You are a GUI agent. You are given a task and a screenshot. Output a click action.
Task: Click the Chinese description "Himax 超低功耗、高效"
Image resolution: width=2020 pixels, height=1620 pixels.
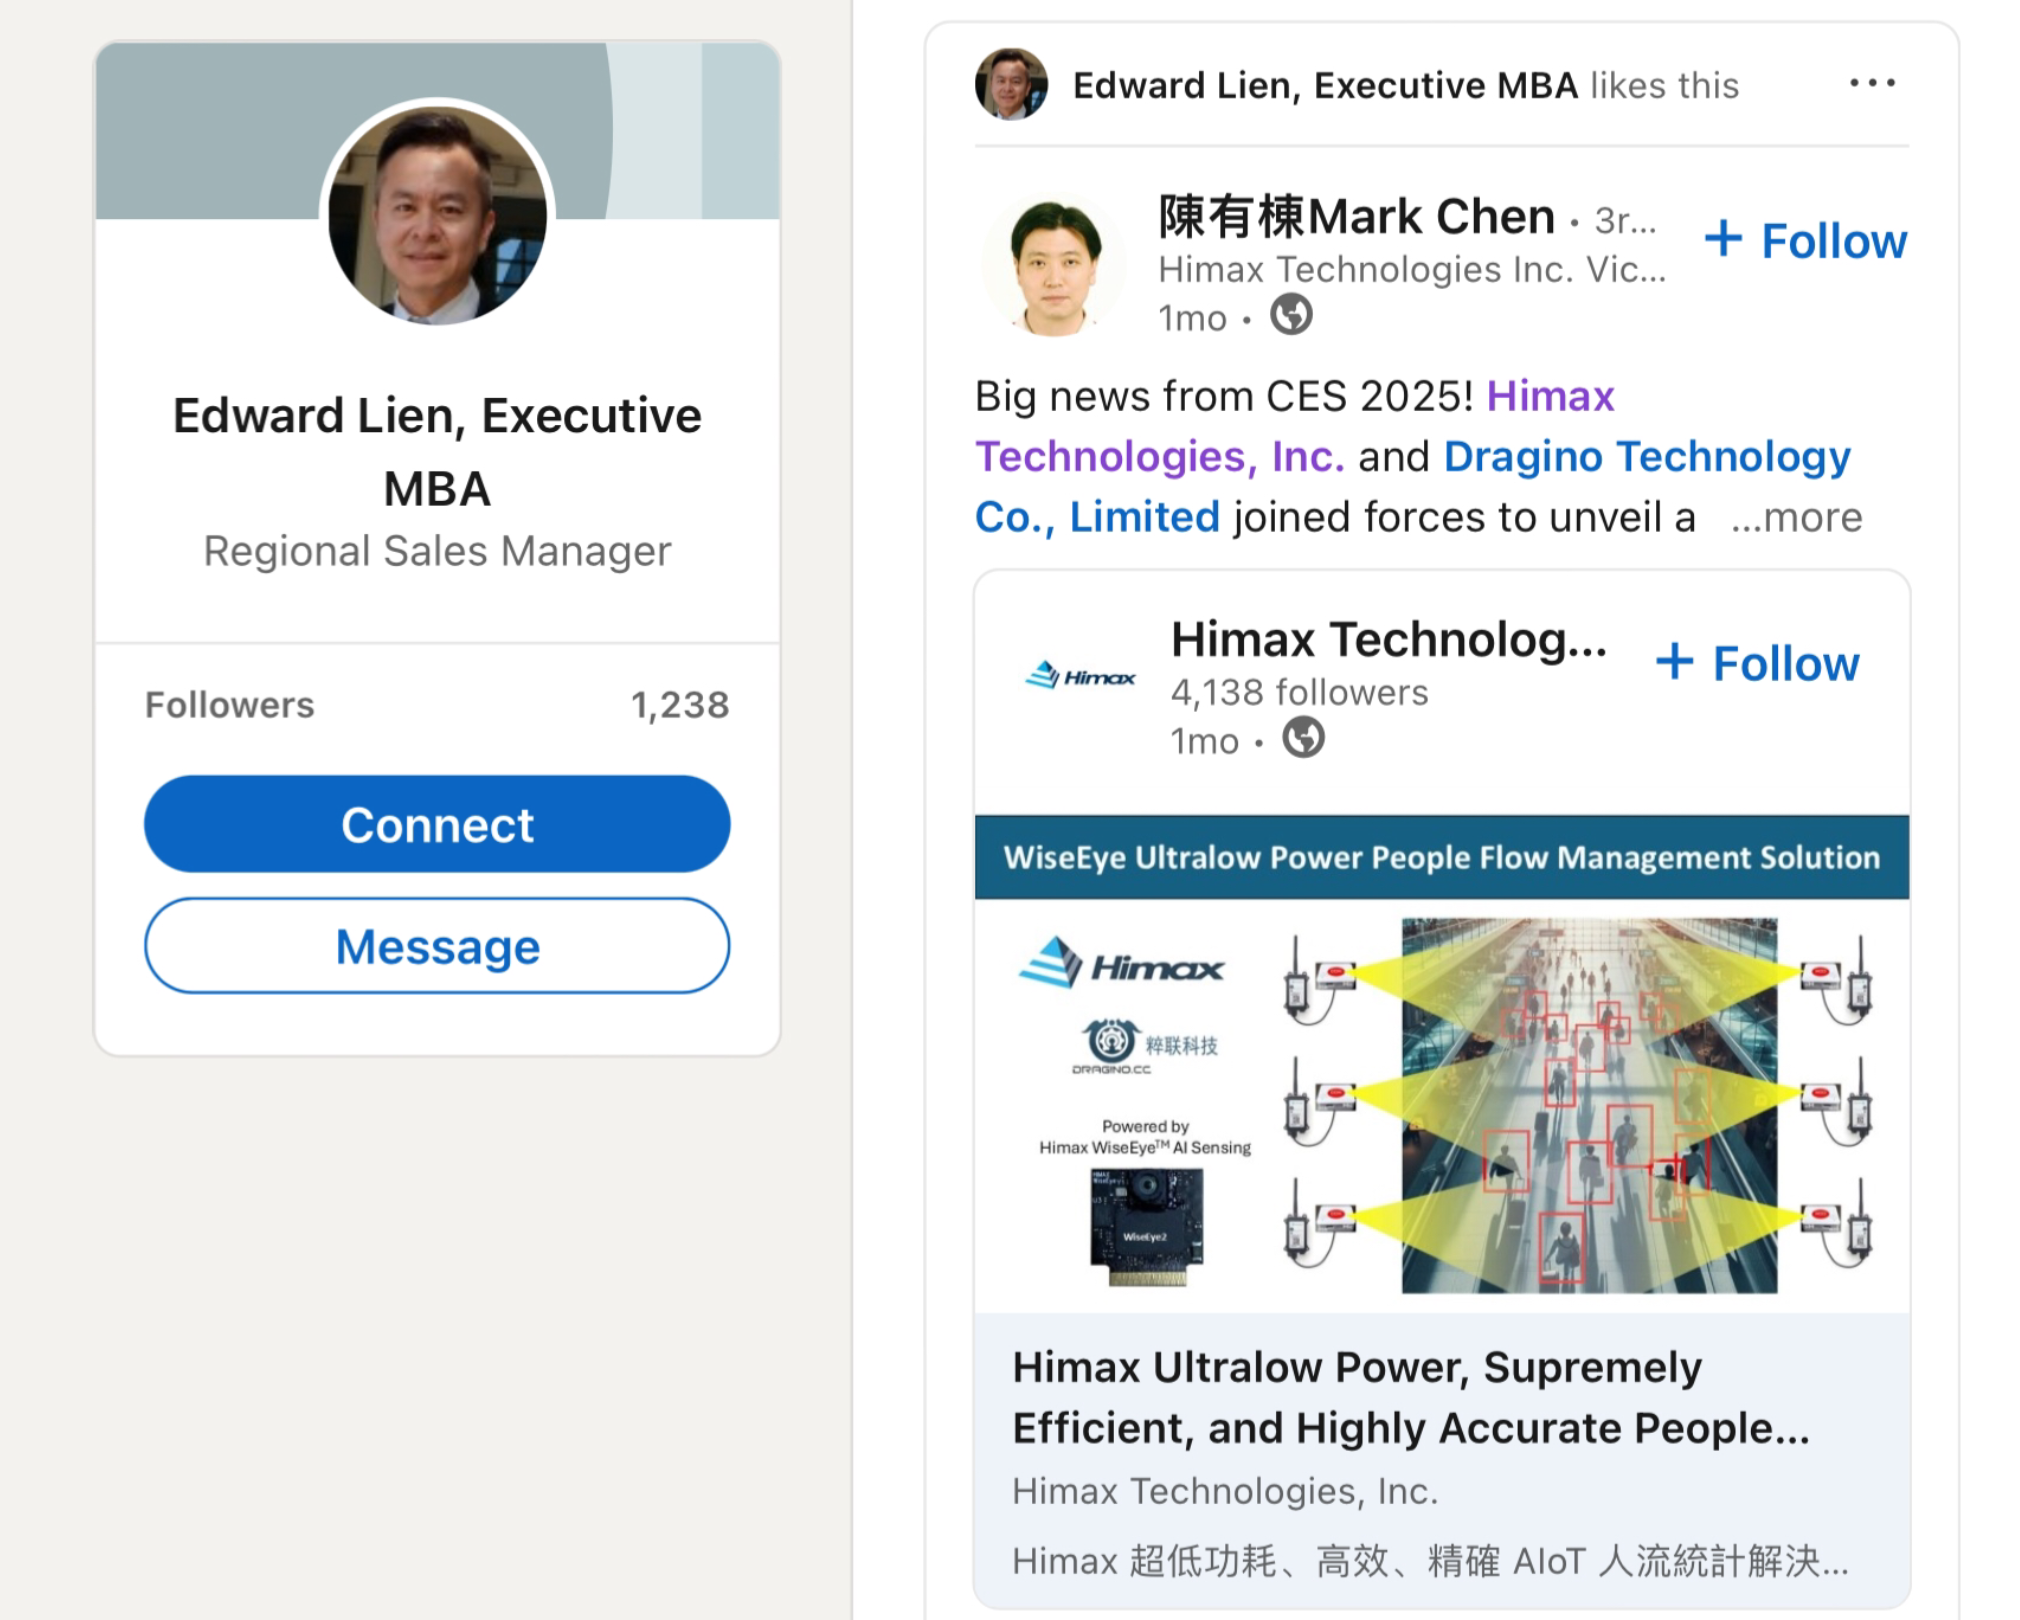(x=1430, y=1561)
